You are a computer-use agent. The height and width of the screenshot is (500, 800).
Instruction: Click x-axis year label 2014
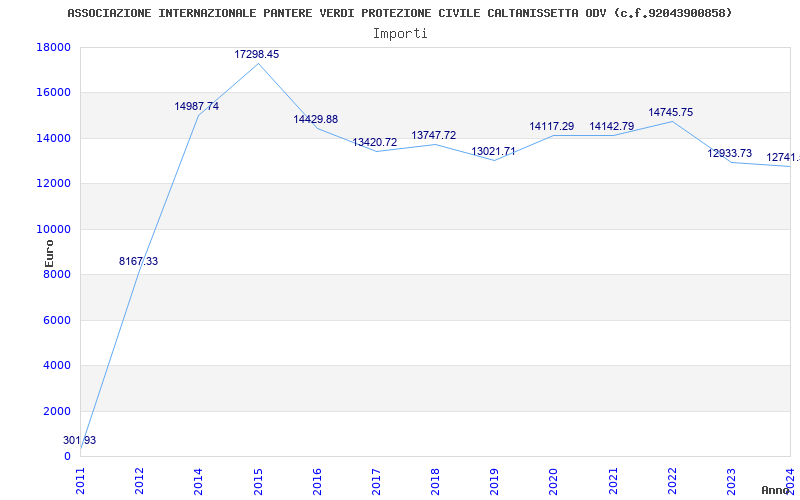199,481
